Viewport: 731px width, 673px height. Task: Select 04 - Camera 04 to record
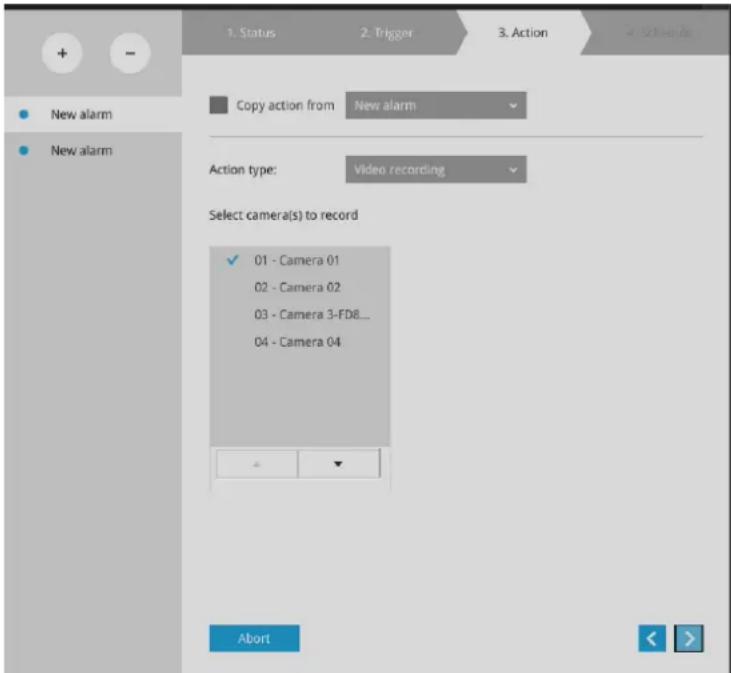299,342
